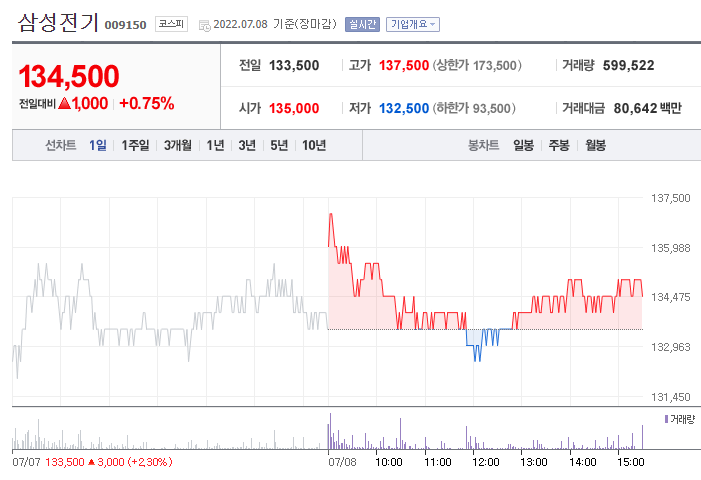
Task: Click the 2022.07.08 기준(장마감) date text
Action: (275, 24)
